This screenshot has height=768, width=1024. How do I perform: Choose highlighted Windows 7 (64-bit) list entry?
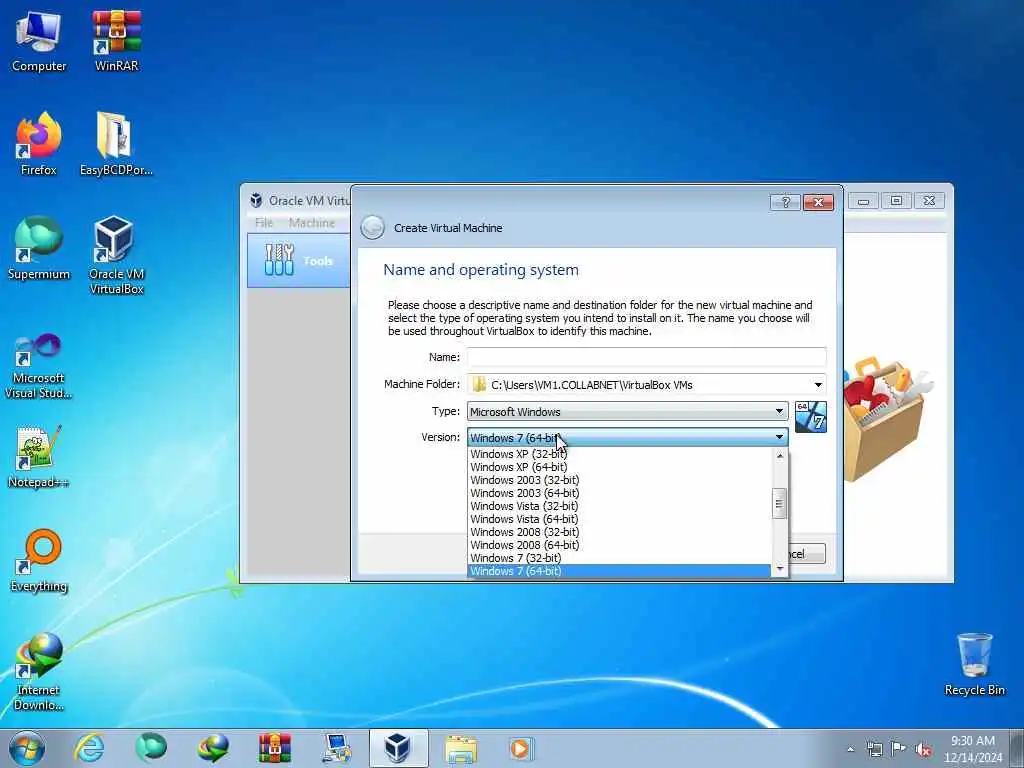click(x=619, y=571)
